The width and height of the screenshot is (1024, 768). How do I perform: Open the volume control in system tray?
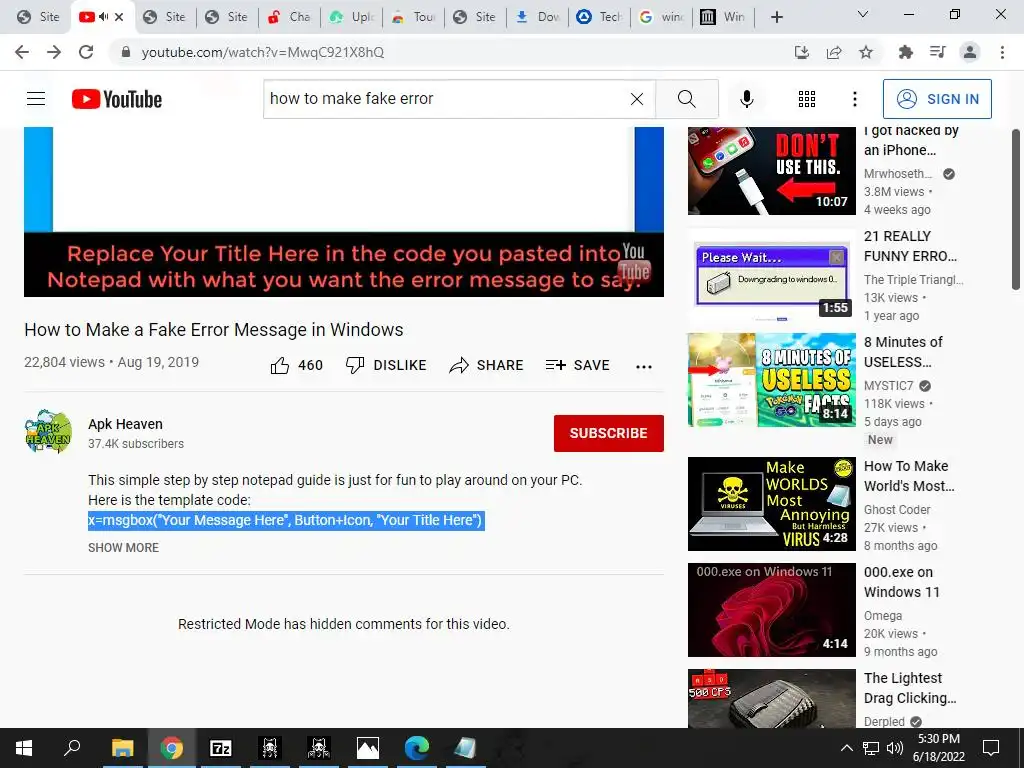coord(895,748)
